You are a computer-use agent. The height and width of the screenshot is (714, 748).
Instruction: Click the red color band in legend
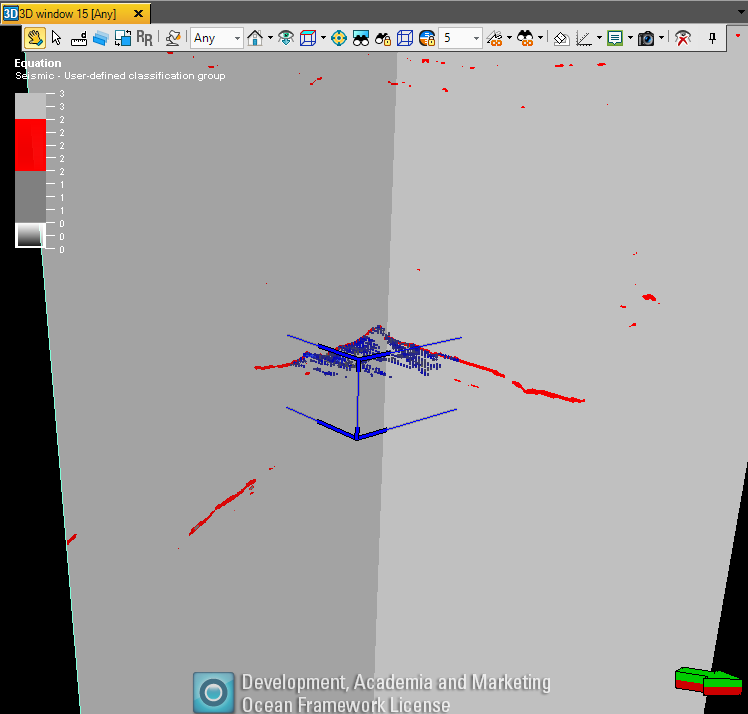(31, 145)
